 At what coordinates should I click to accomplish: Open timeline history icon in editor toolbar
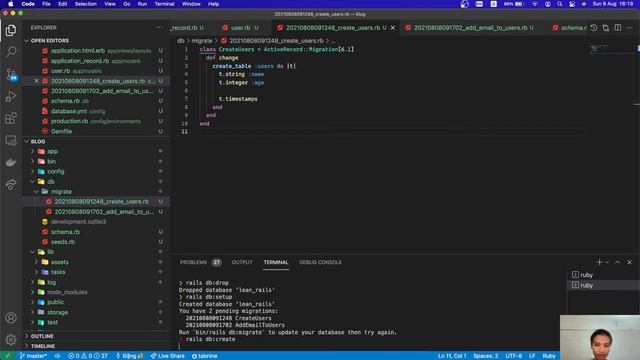[x=594, y=28]
